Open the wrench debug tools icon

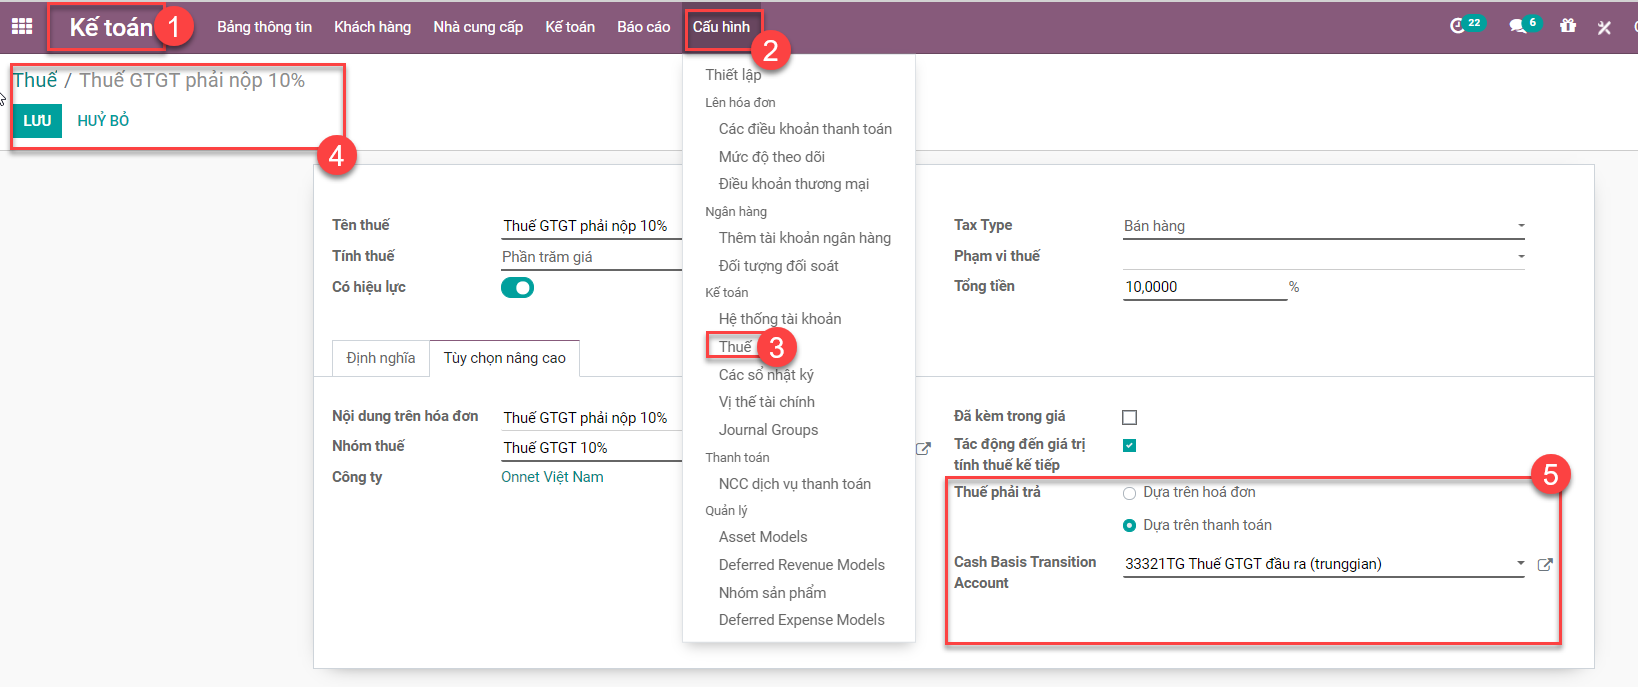1604,27
